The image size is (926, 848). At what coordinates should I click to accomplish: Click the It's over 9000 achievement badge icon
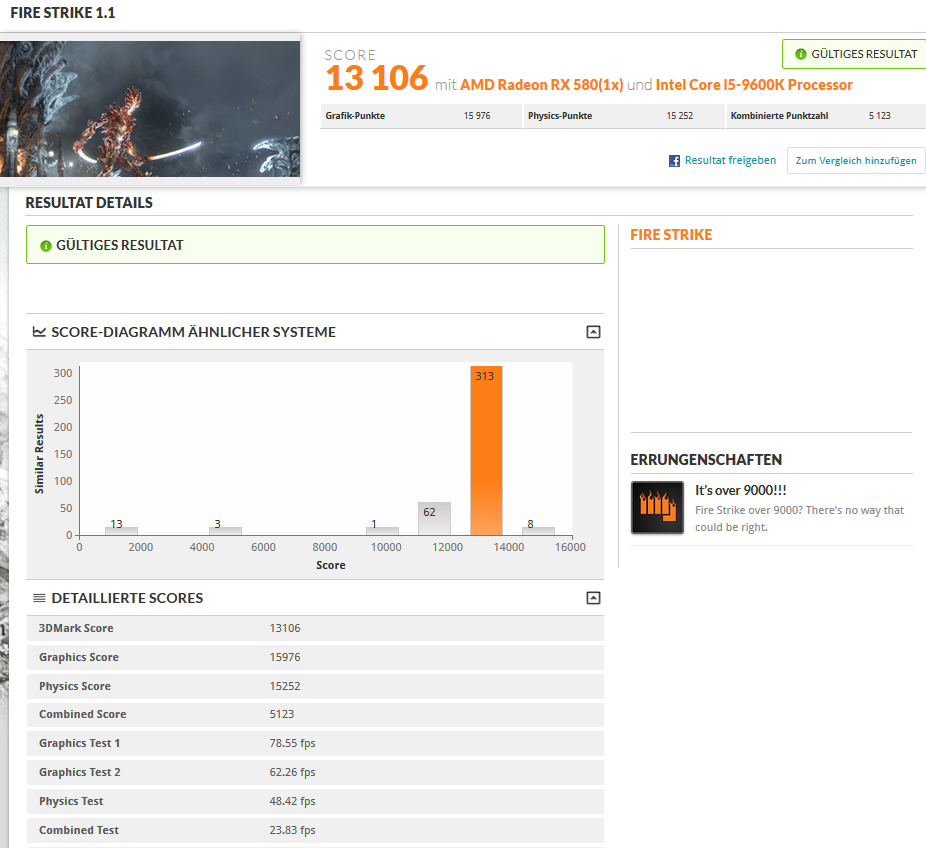[657, 508]
